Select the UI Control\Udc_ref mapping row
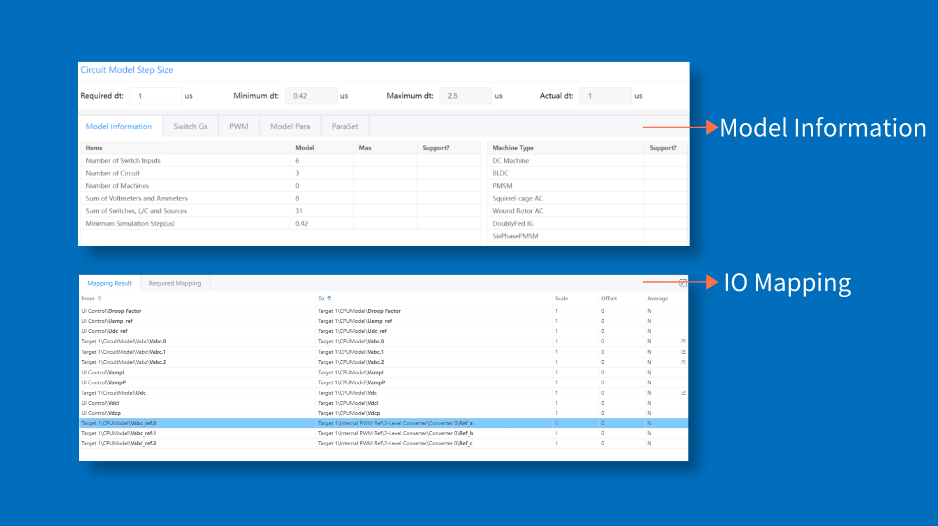Image resolution: width=938 pixels, height=526 pixels. [383, 331]
